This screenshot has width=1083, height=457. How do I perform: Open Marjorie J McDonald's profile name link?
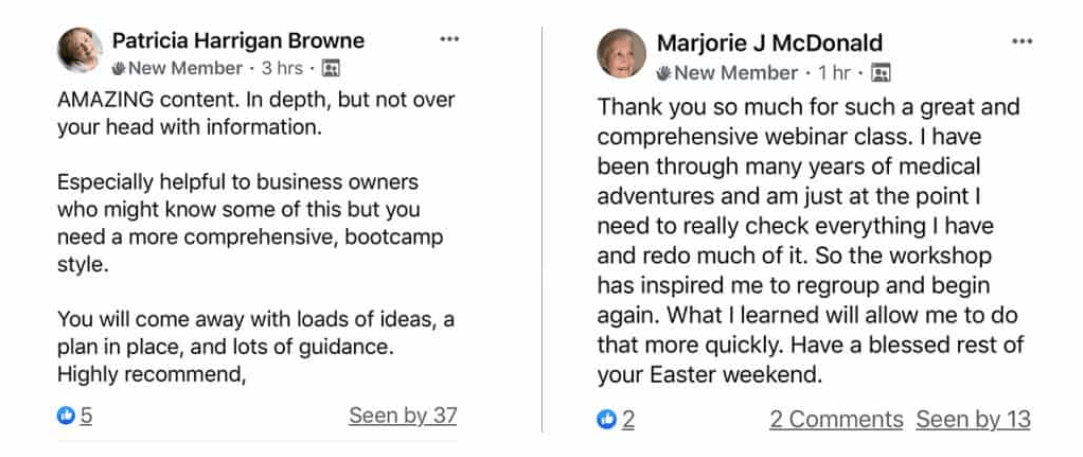pyautogui.click(x=769, y=43)
